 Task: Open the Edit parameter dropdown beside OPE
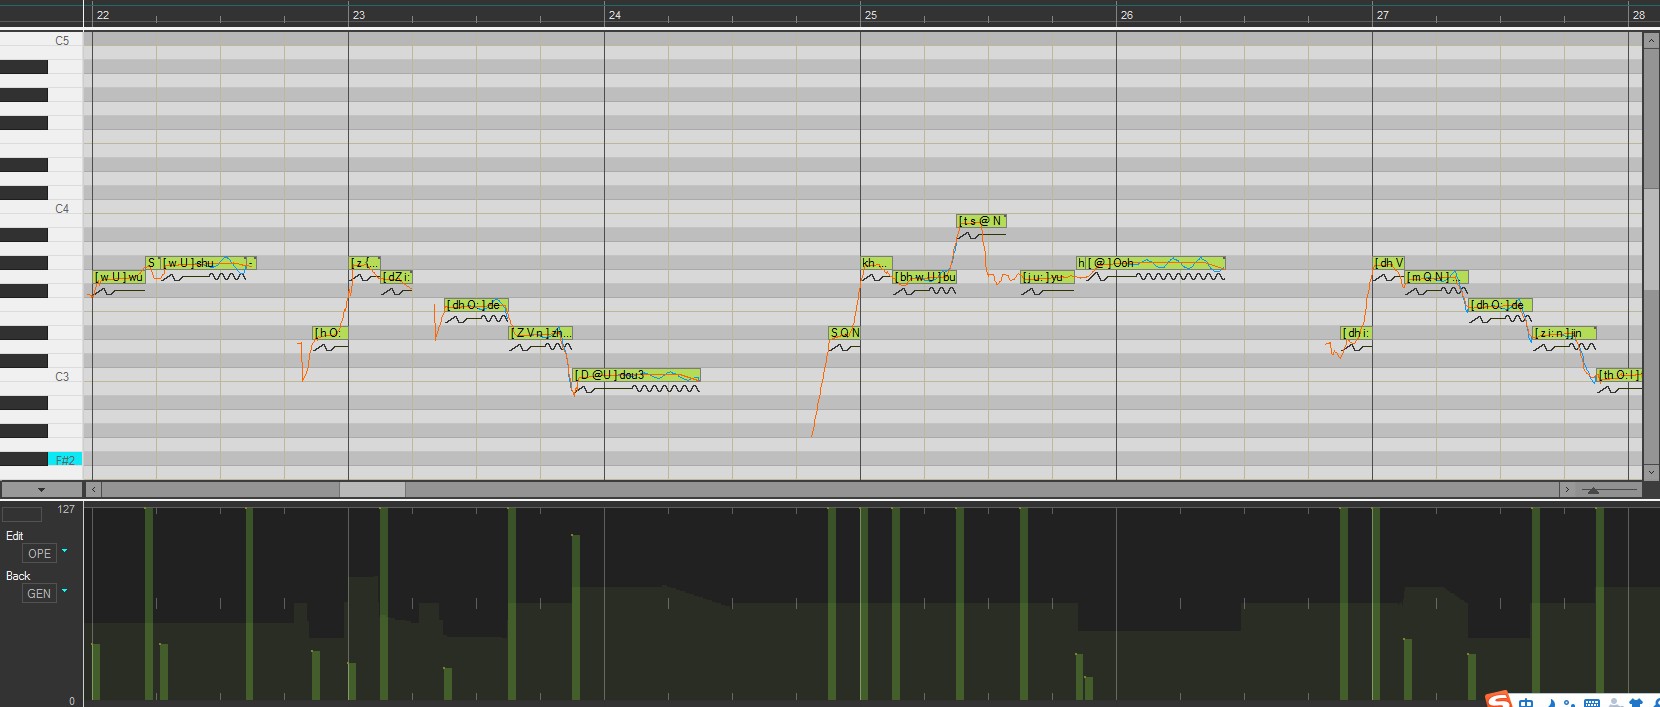pos(65,551)
